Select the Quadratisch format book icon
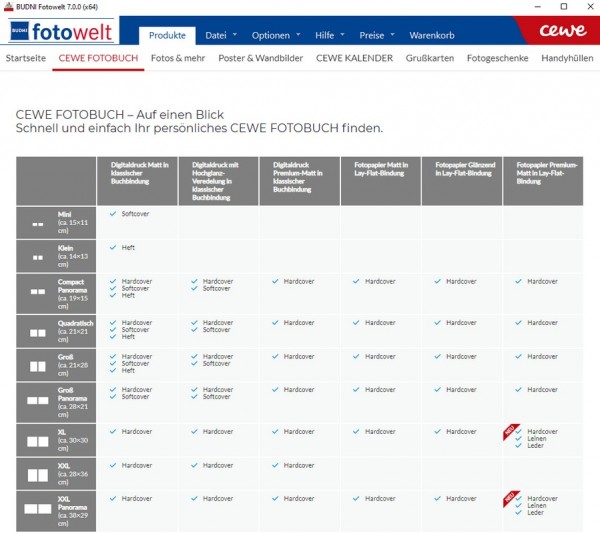The image size is (600, 534). point(38,333)
